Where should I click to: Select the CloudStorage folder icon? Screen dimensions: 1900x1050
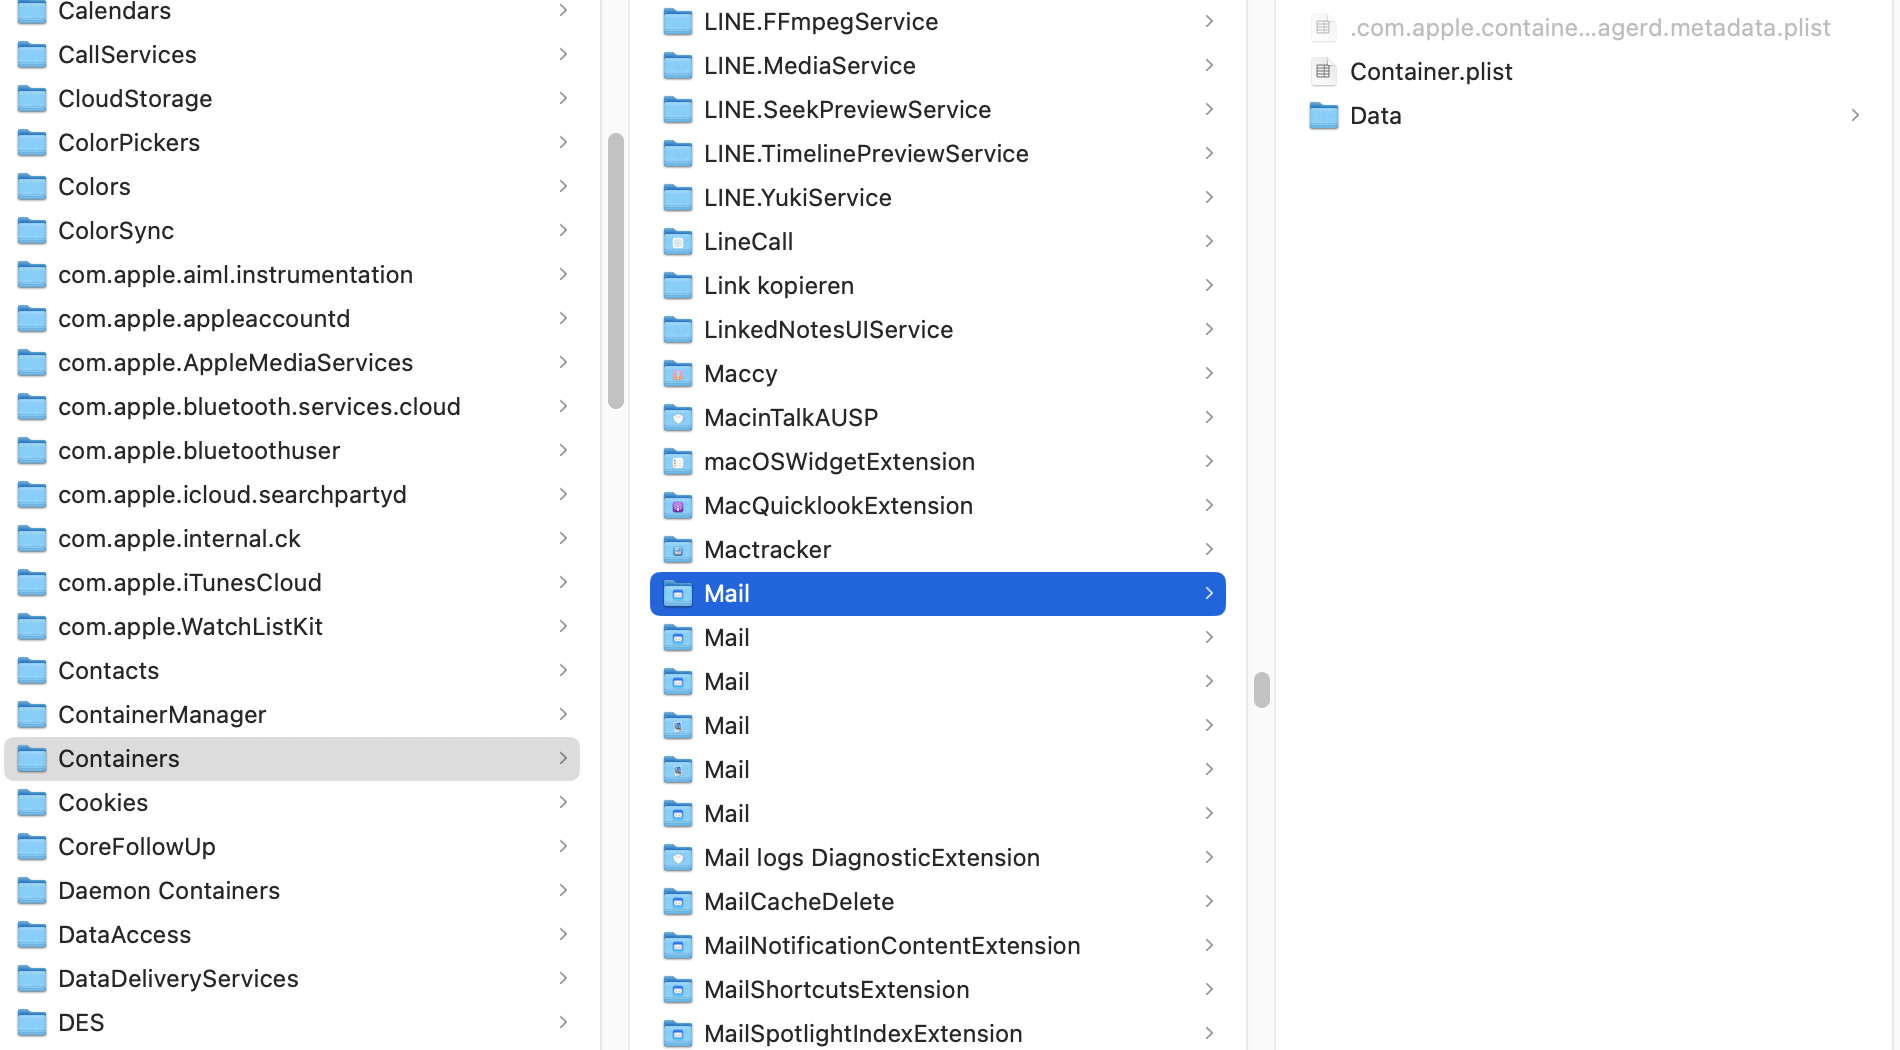pyautogui.click(x=32, y=99)
